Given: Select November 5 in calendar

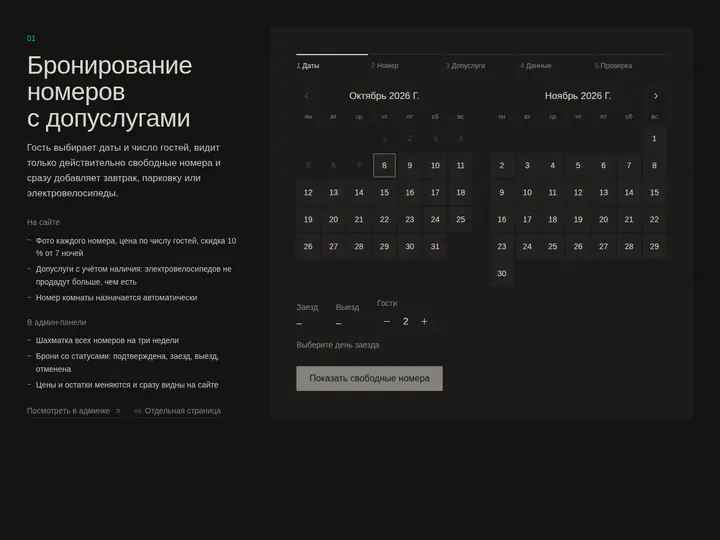Looking at the screenshot, I should point(578,165).
